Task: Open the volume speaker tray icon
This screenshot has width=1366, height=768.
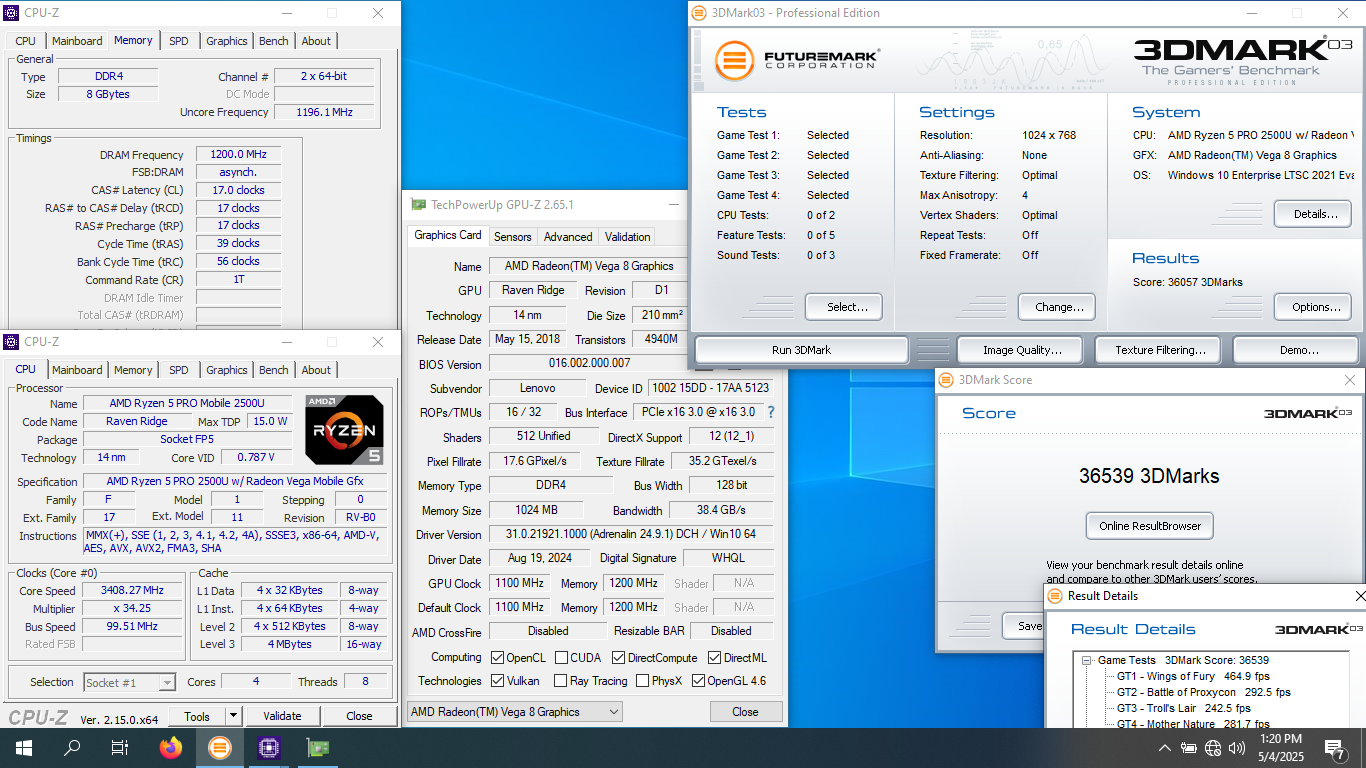Action: coord(1237,748)
